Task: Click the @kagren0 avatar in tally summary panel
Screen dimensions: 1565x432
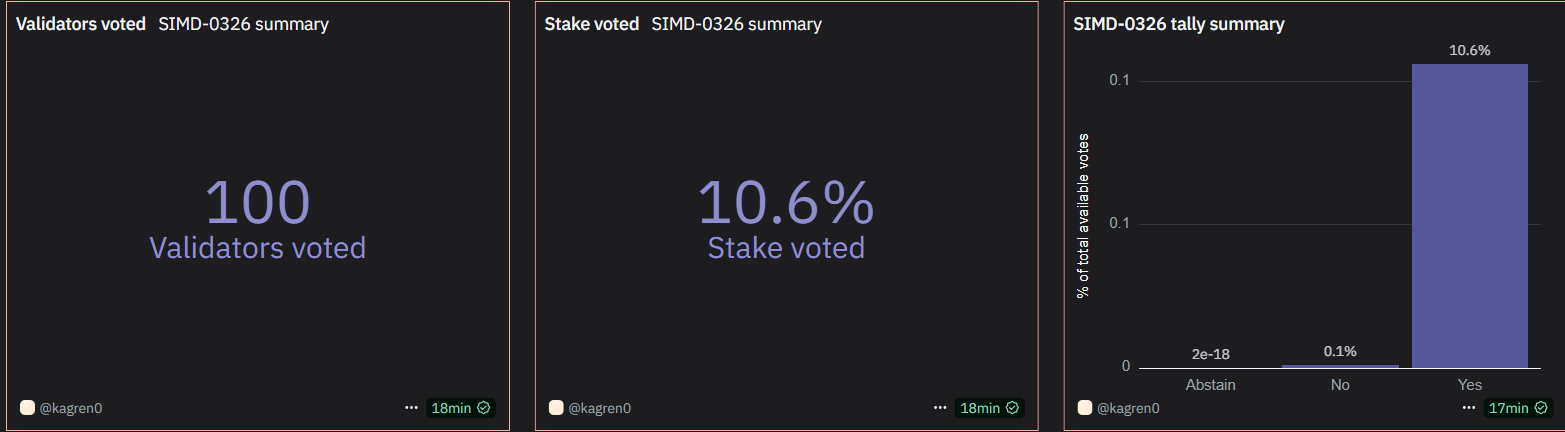Action: (1085, 408)
